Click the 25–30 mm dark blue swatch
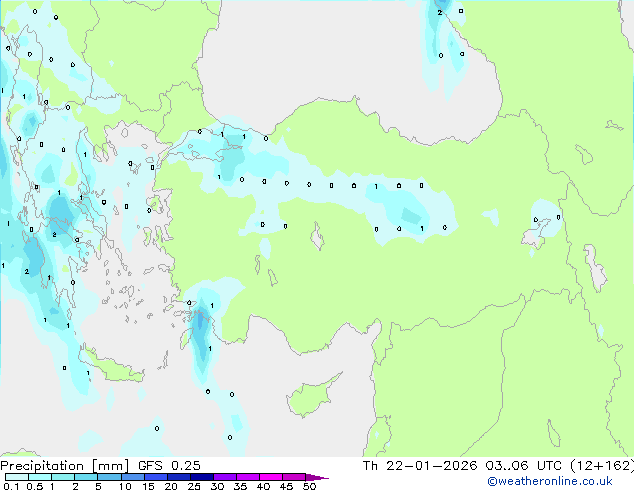The width and height of the screenshot is (634, 490). click(201, 477)
